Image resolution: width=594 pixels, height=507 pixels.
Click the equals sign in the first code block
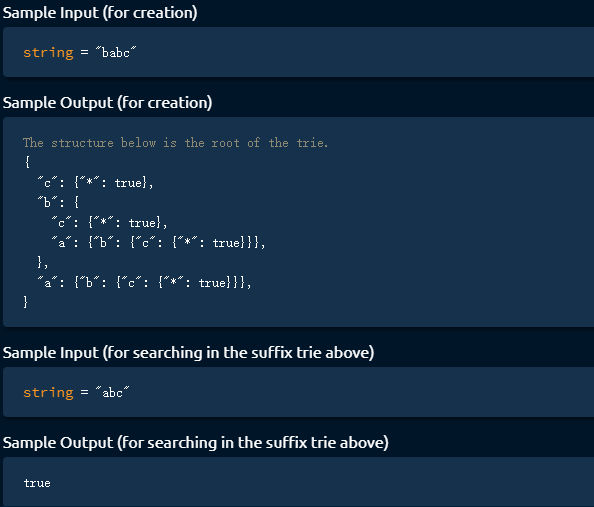pos(84,52)
